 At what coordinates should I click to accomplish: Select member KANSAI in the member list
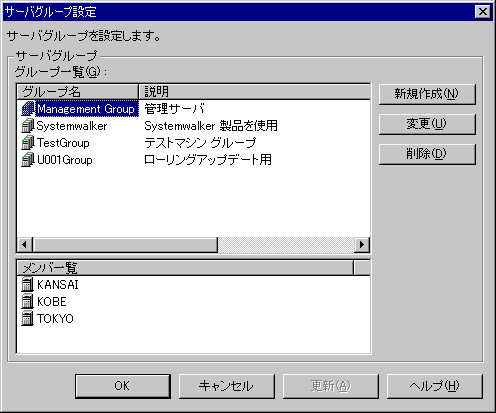(x=58, y=285)
